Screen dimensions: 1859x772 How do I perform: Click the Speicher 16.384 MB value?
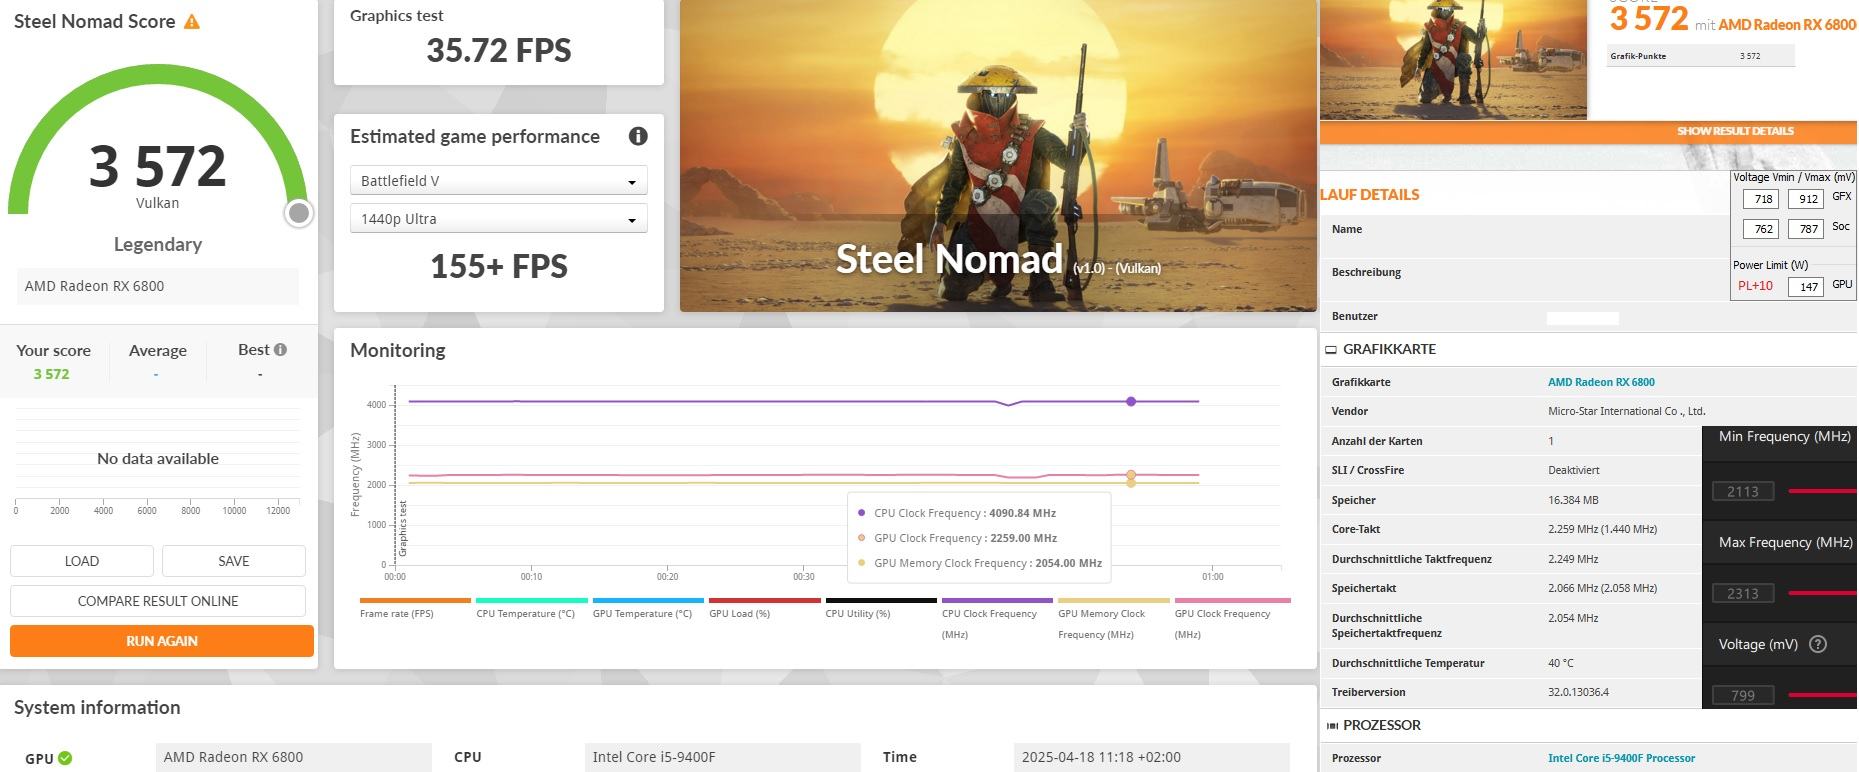1573,500
